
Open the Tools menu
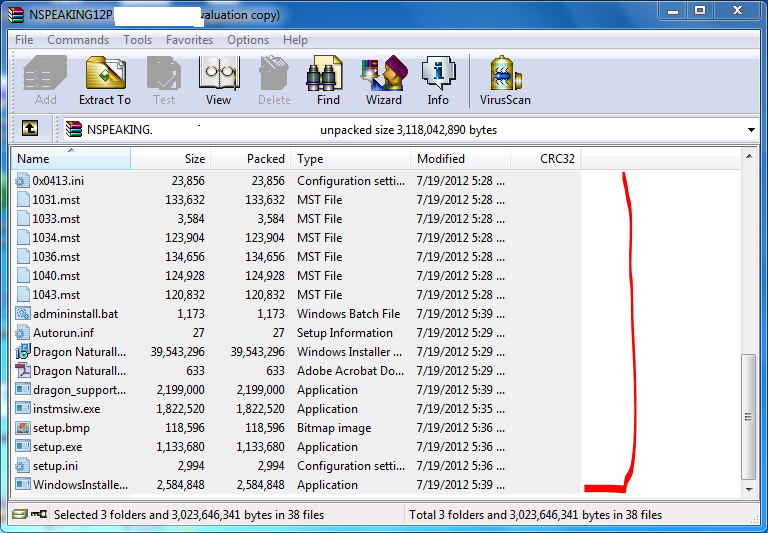pos(137,40)
